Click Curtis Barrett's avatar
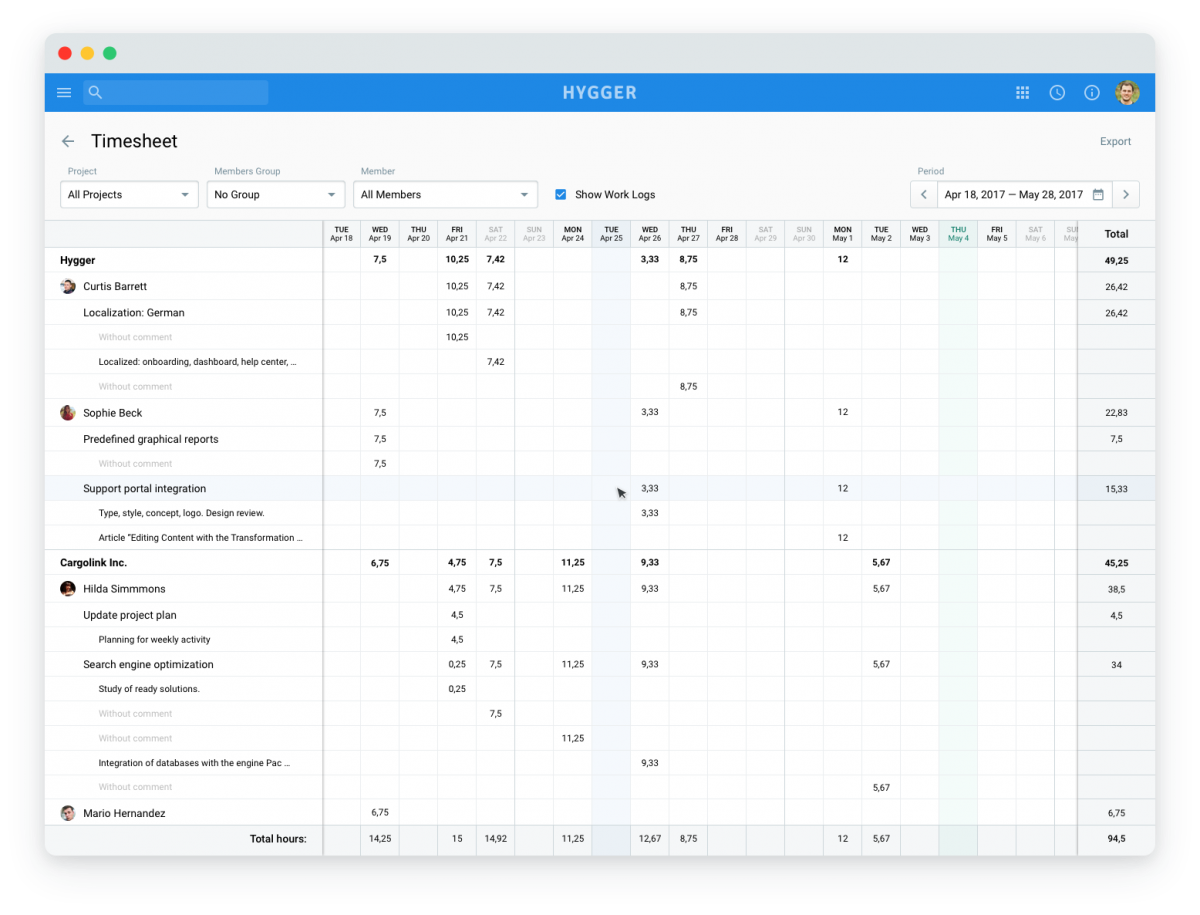 pos(68,286)
